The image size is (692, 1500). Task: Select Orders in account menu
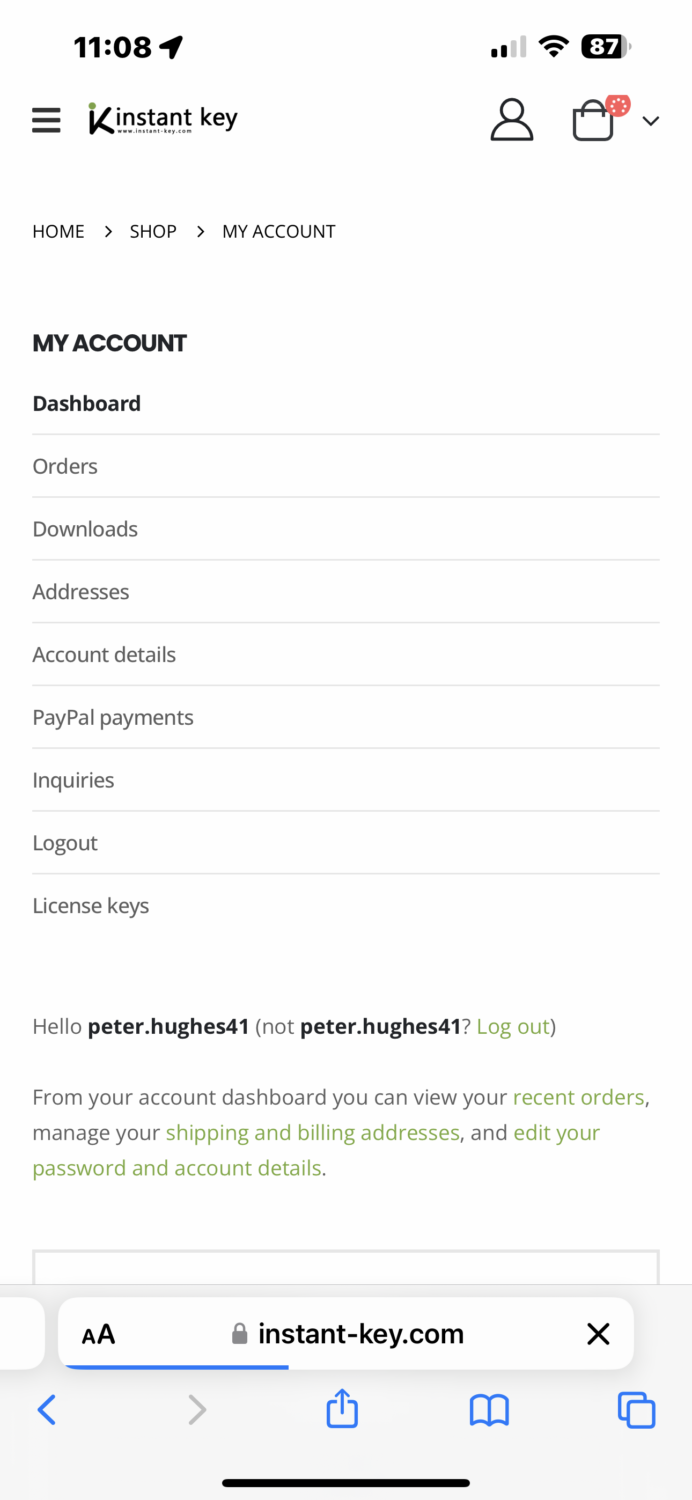click(65, 466)
